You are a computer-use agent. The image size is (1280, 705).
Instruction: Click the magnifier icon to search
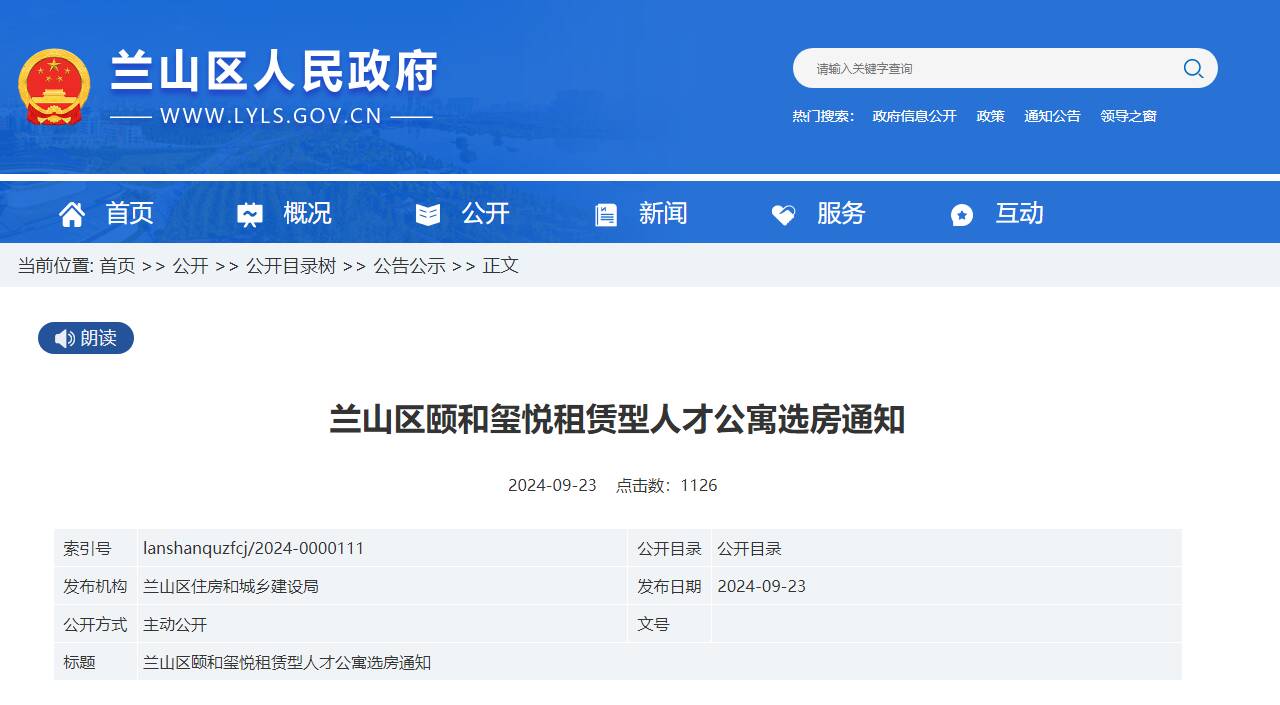pos(1192,68)
